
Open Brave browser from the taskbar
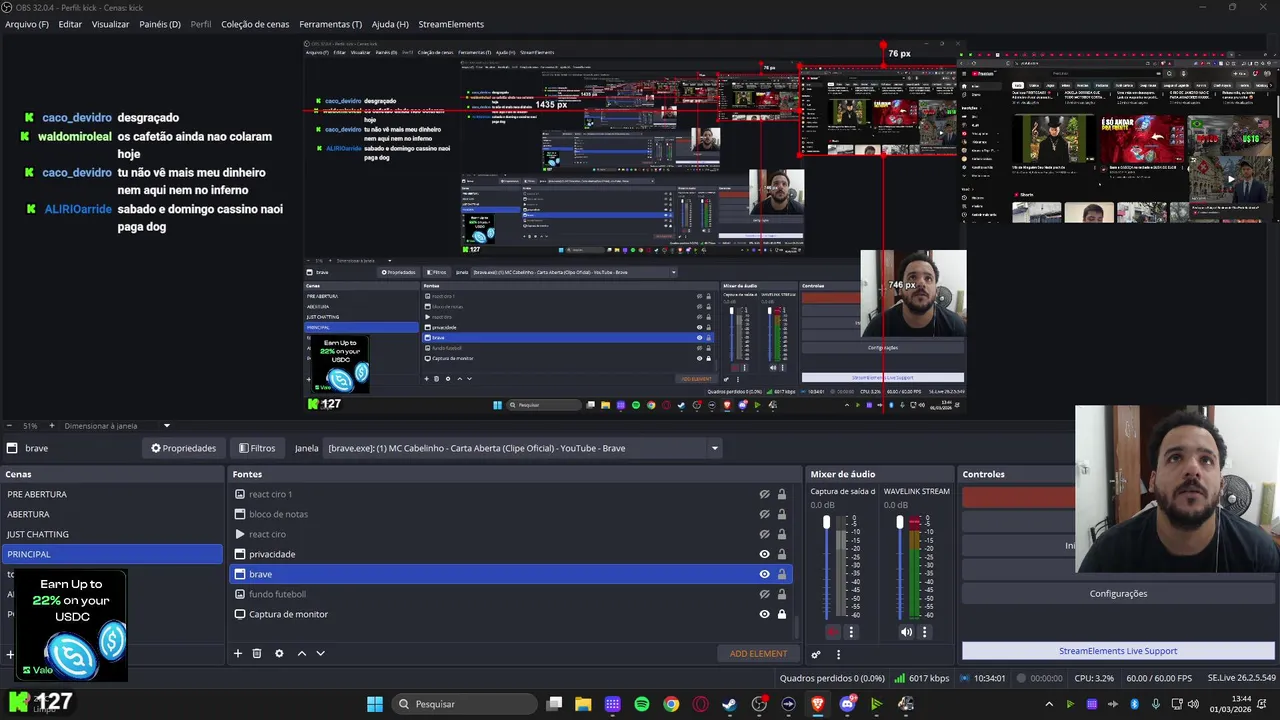tap(817, 704)
